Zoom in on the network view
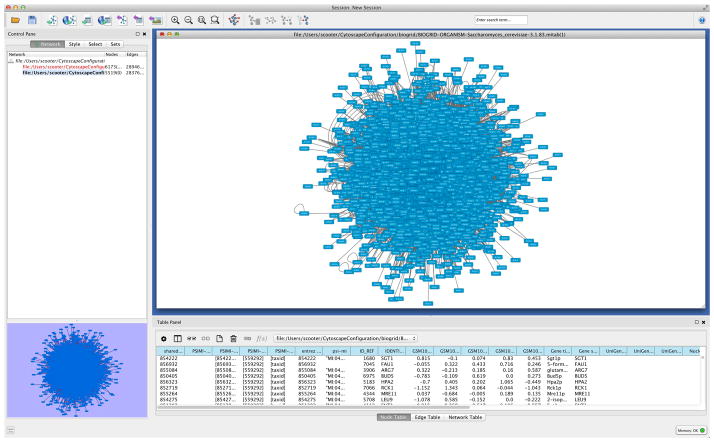The image size is (714, 442). pyautogui.click(x=175, y=20)
